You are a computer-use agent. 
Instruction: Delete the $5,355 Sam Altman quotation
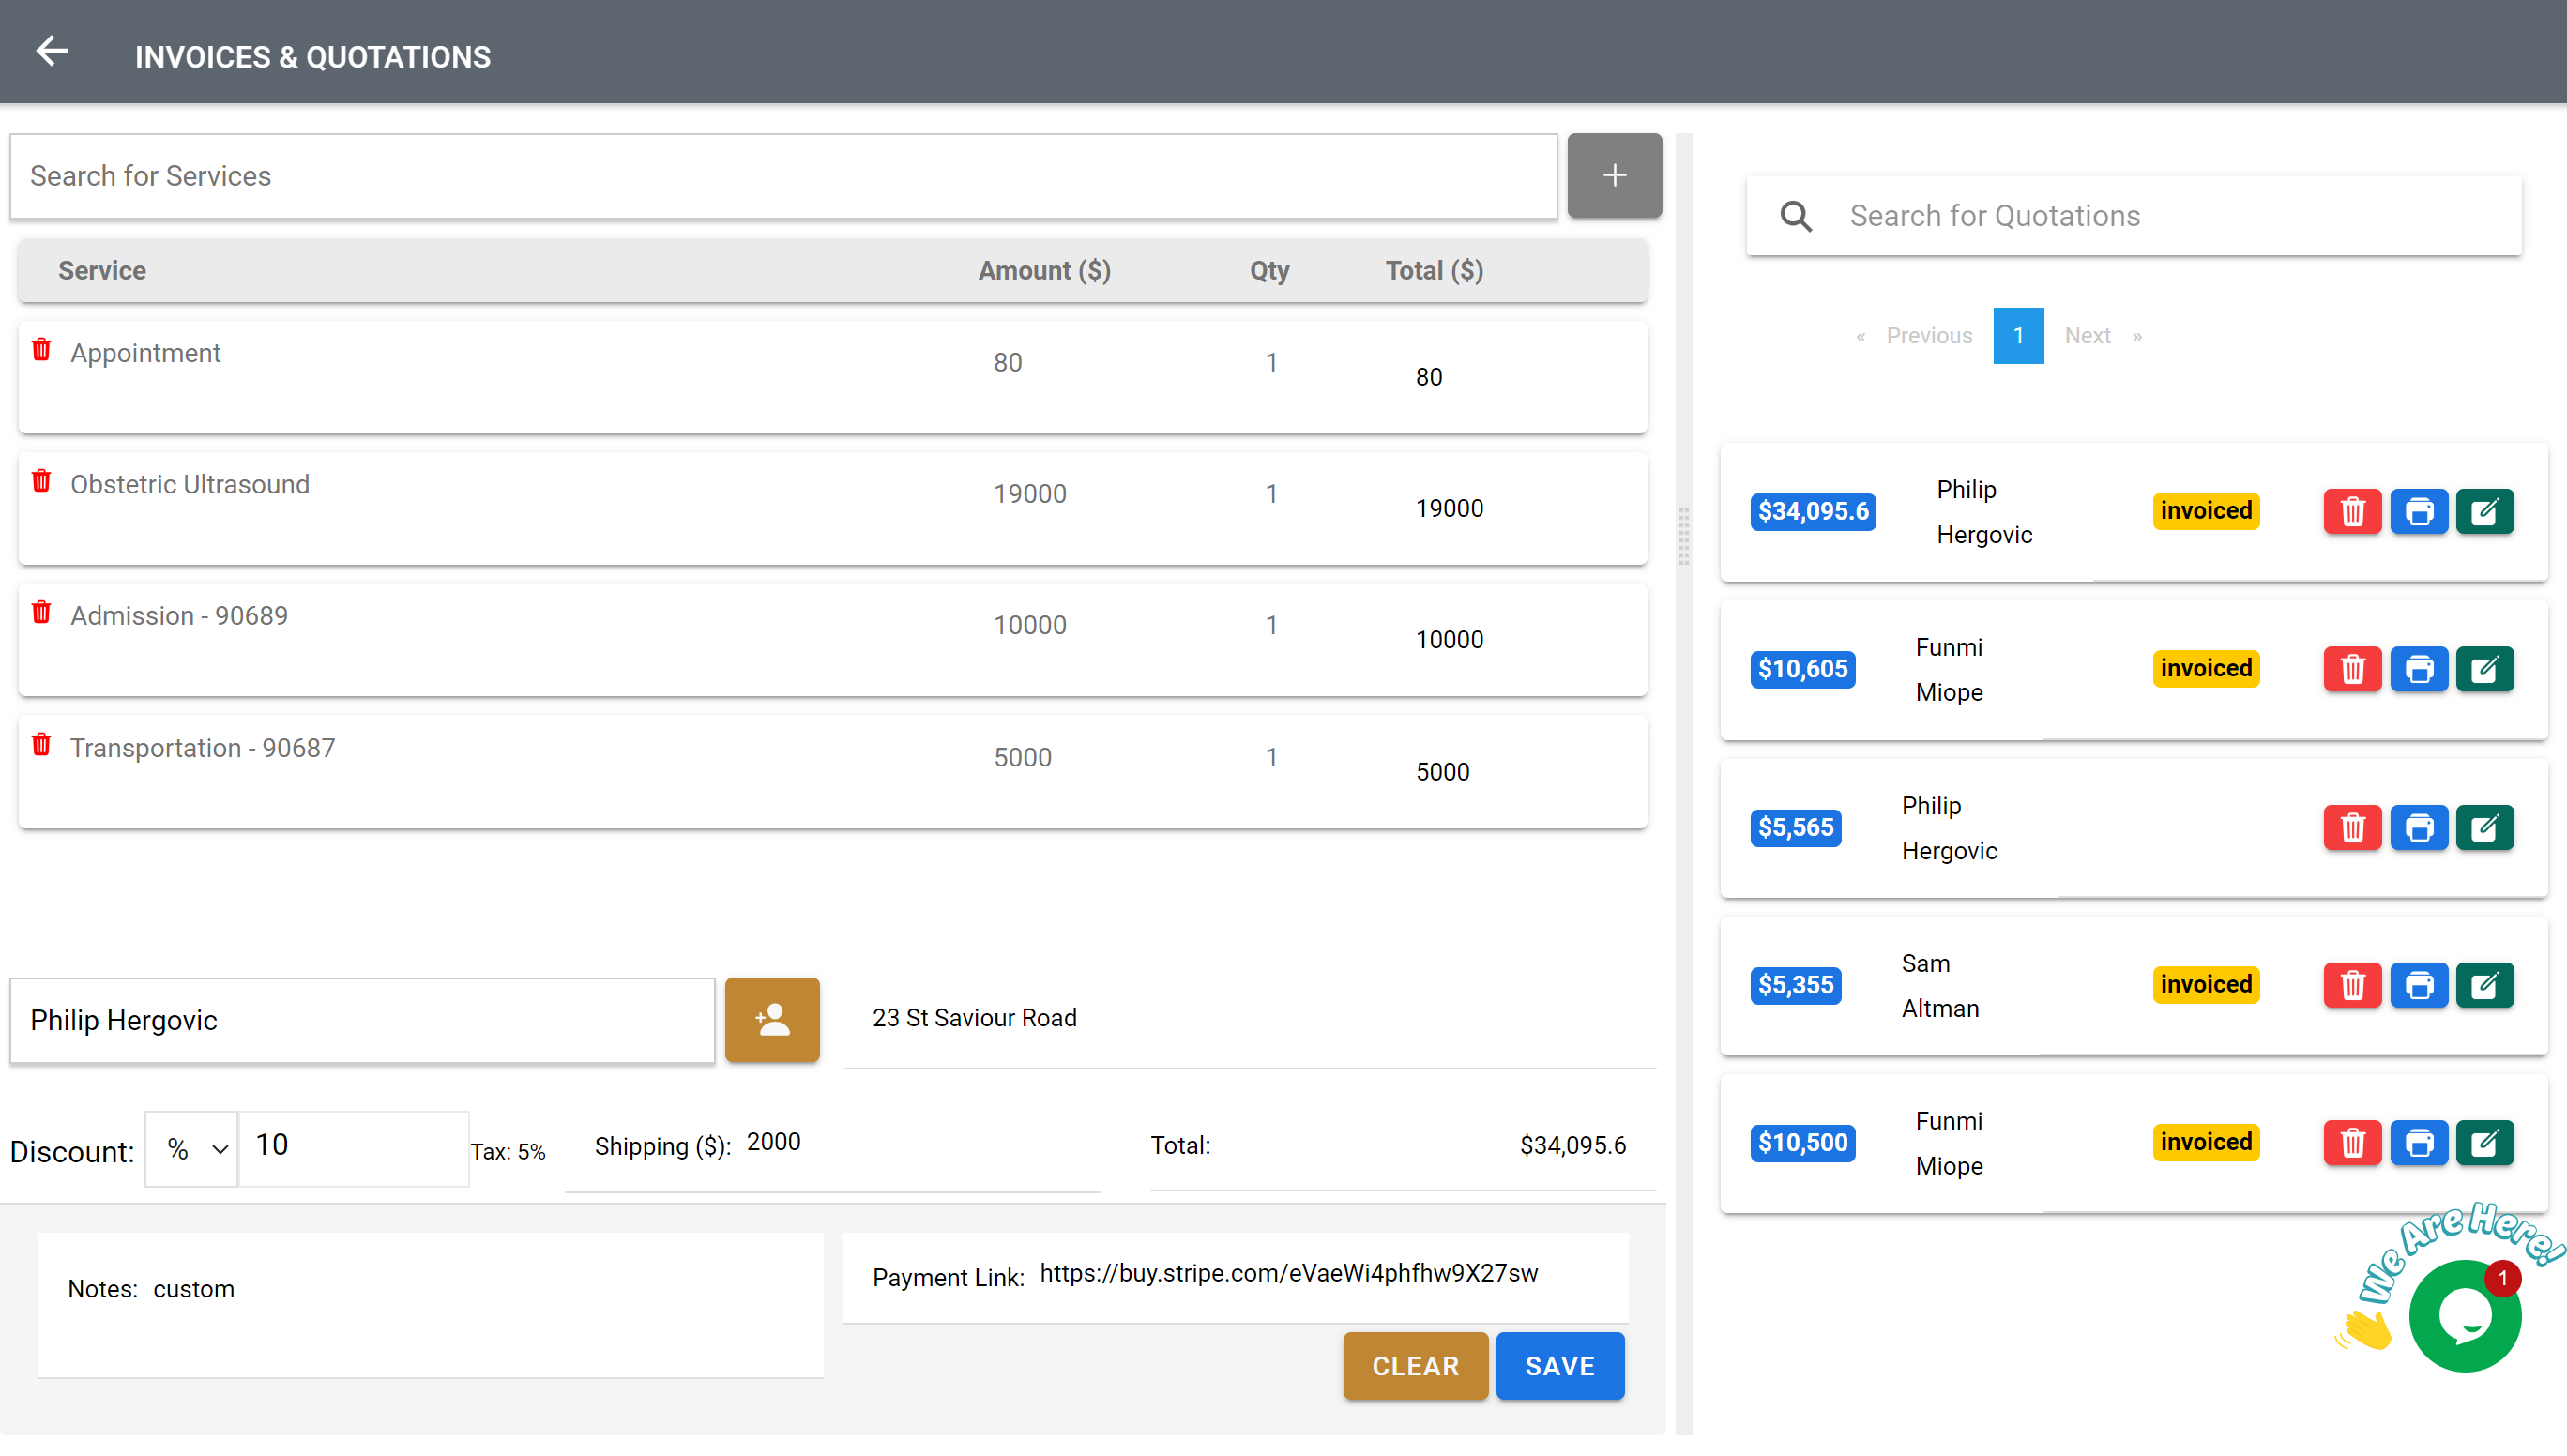click(2352, 986)
